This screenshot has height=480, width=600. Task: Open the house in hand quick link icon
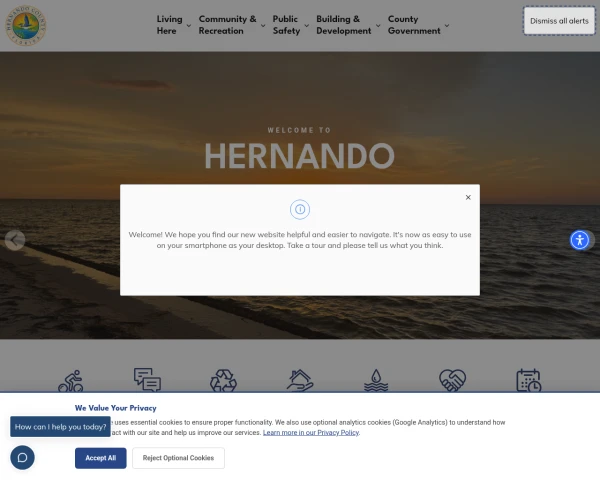click(300, 380)
